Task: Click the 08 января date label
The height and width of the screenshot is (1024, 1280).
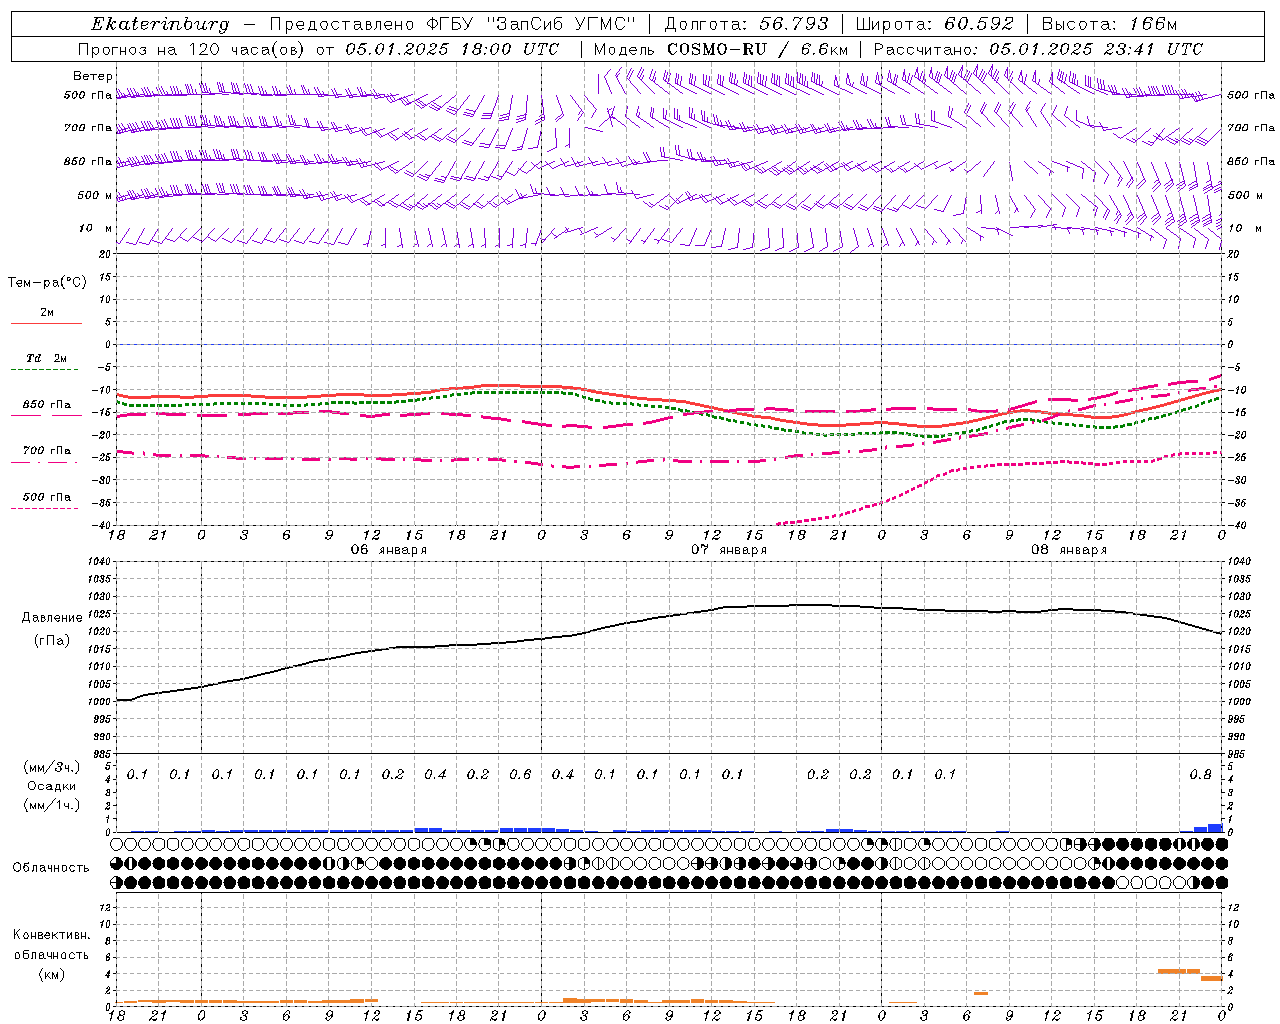Action: pos(1069,550)
